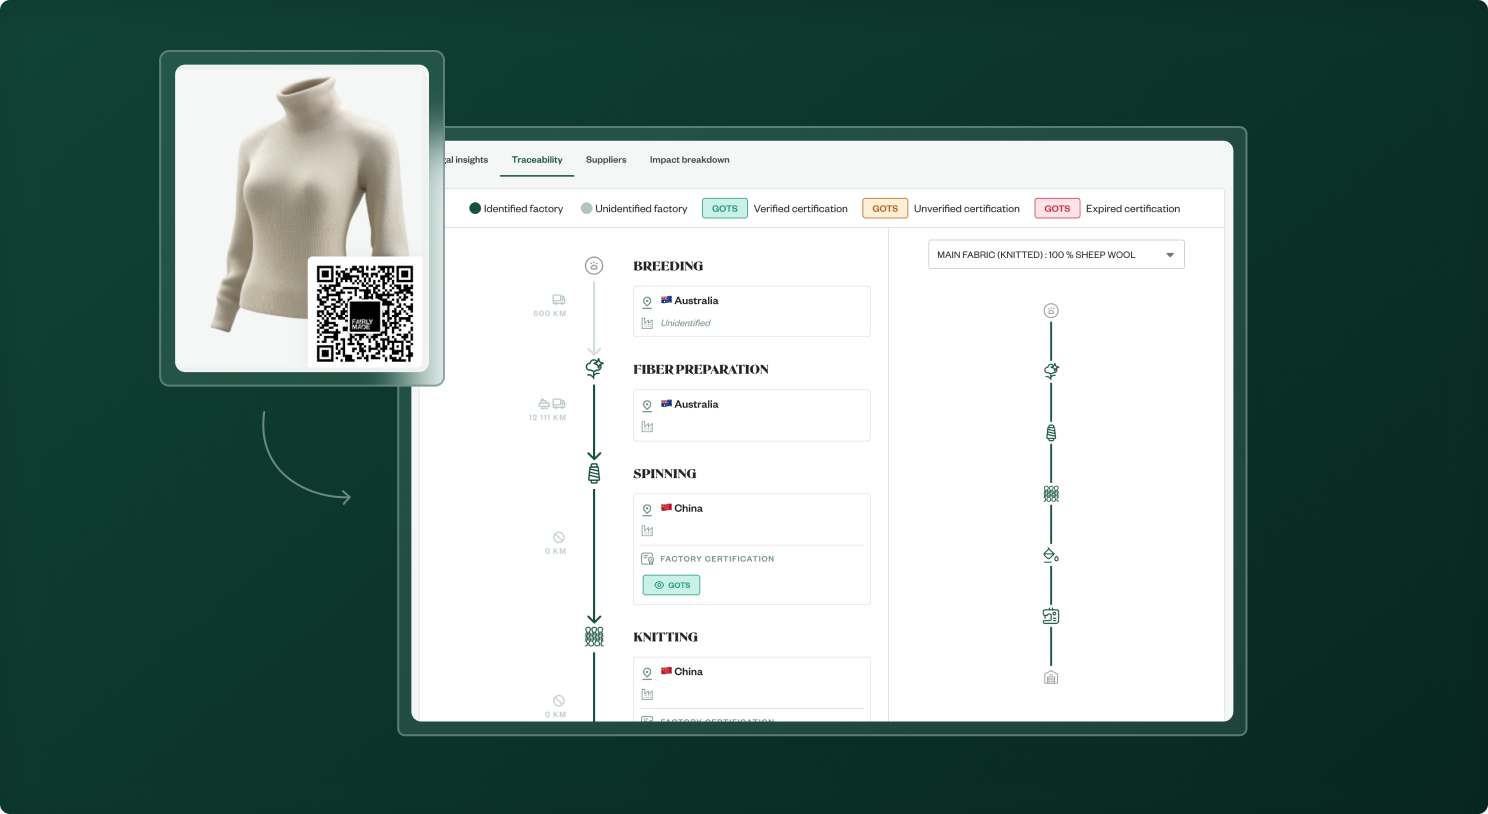Click Australia in the Fiber Preparation card

(696, 405)
